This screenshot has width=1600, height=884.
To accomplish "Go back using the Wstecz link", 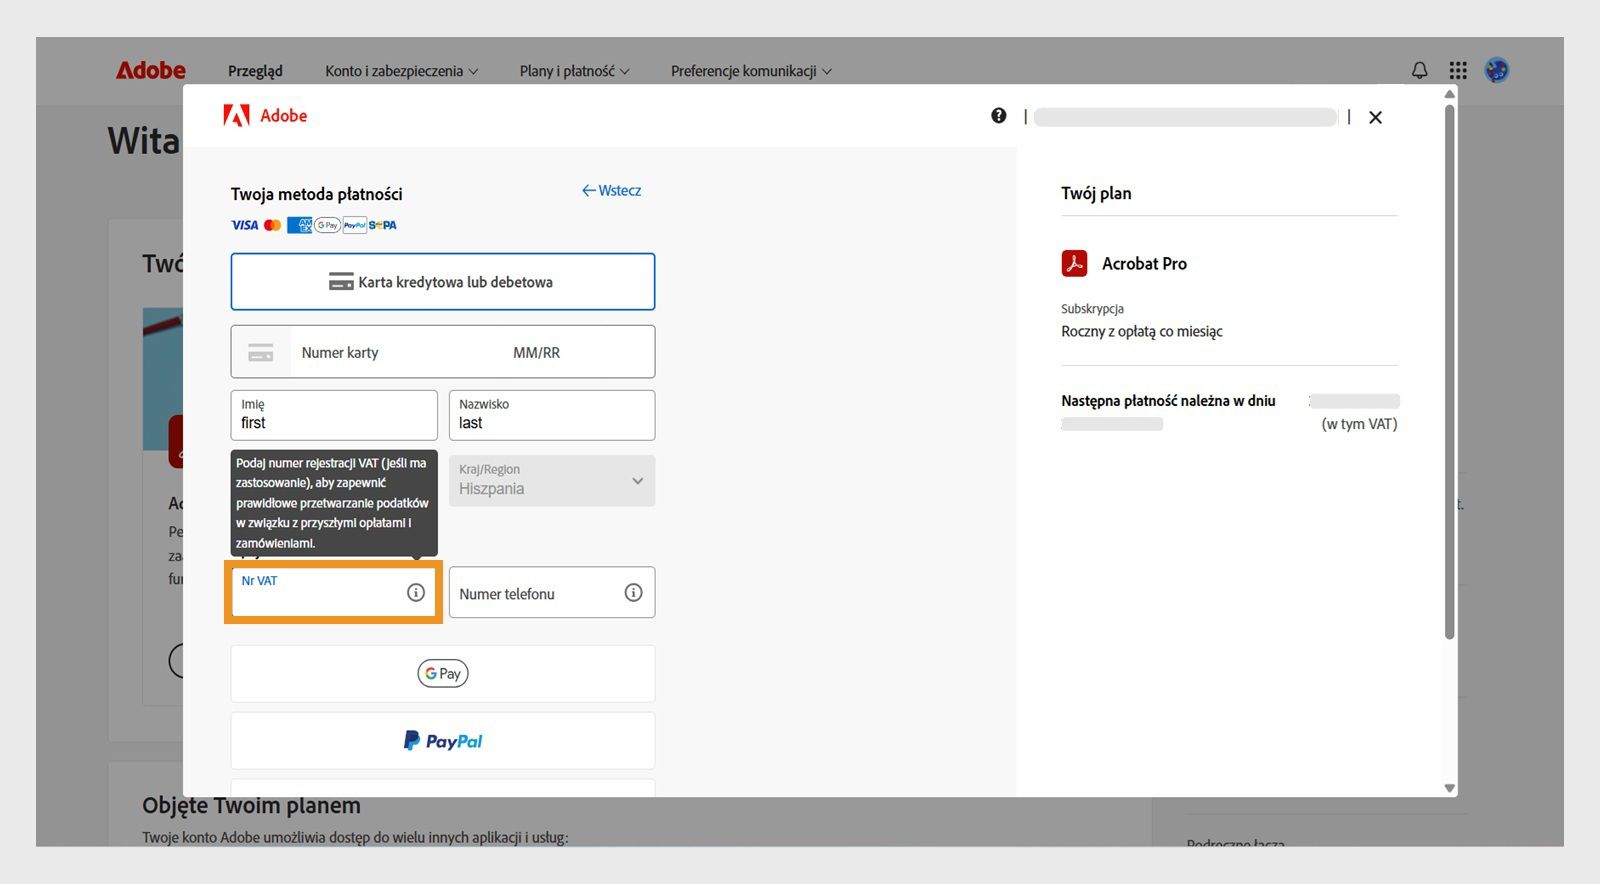I will tap(612, 191).
